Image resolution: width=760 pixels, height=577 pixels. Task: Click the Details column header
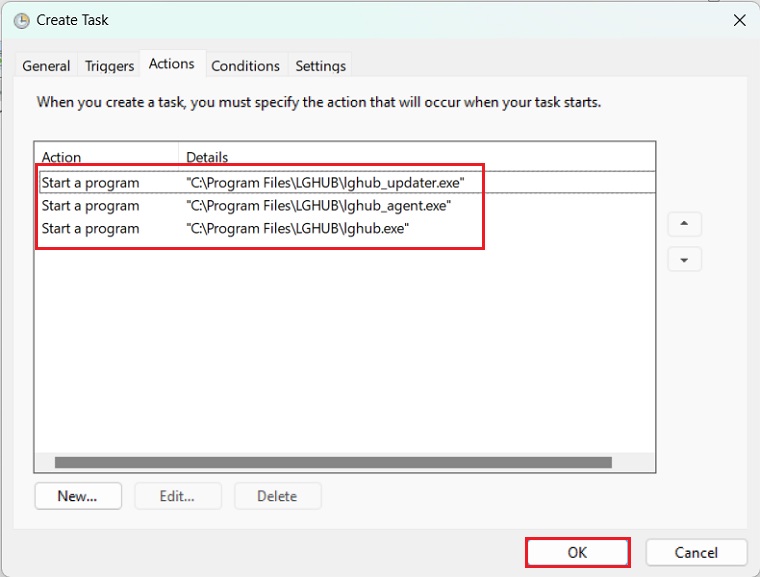417,156
